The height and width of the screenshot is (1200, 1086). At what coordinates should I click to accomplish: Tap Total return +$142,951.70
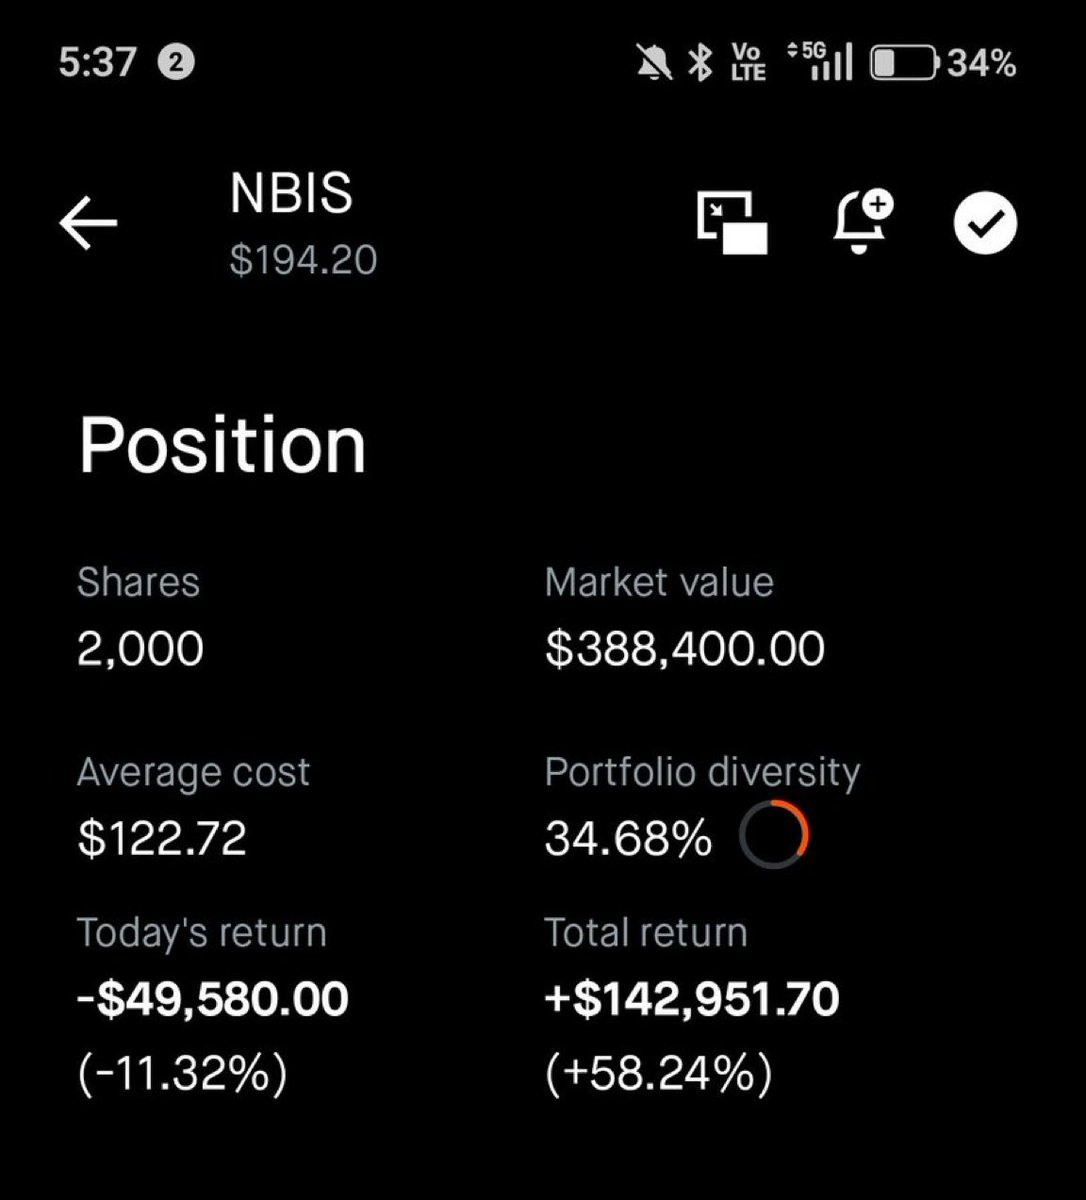tap(692, 999)
